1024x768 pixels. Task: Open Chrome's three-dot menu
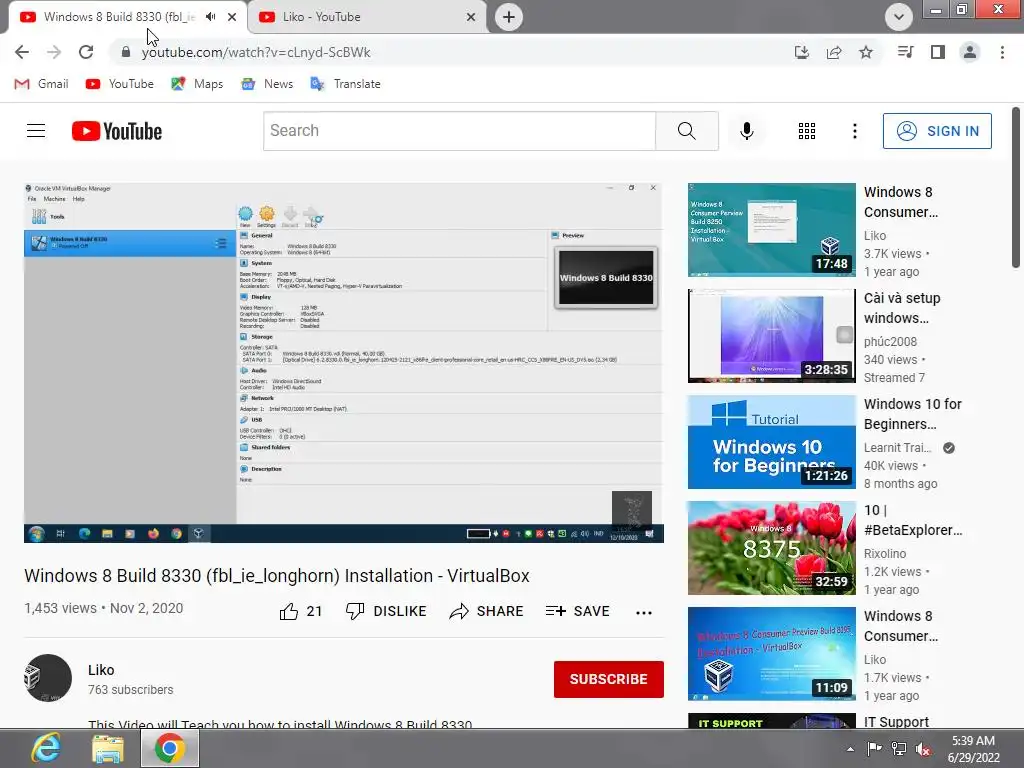[1002, 52]
